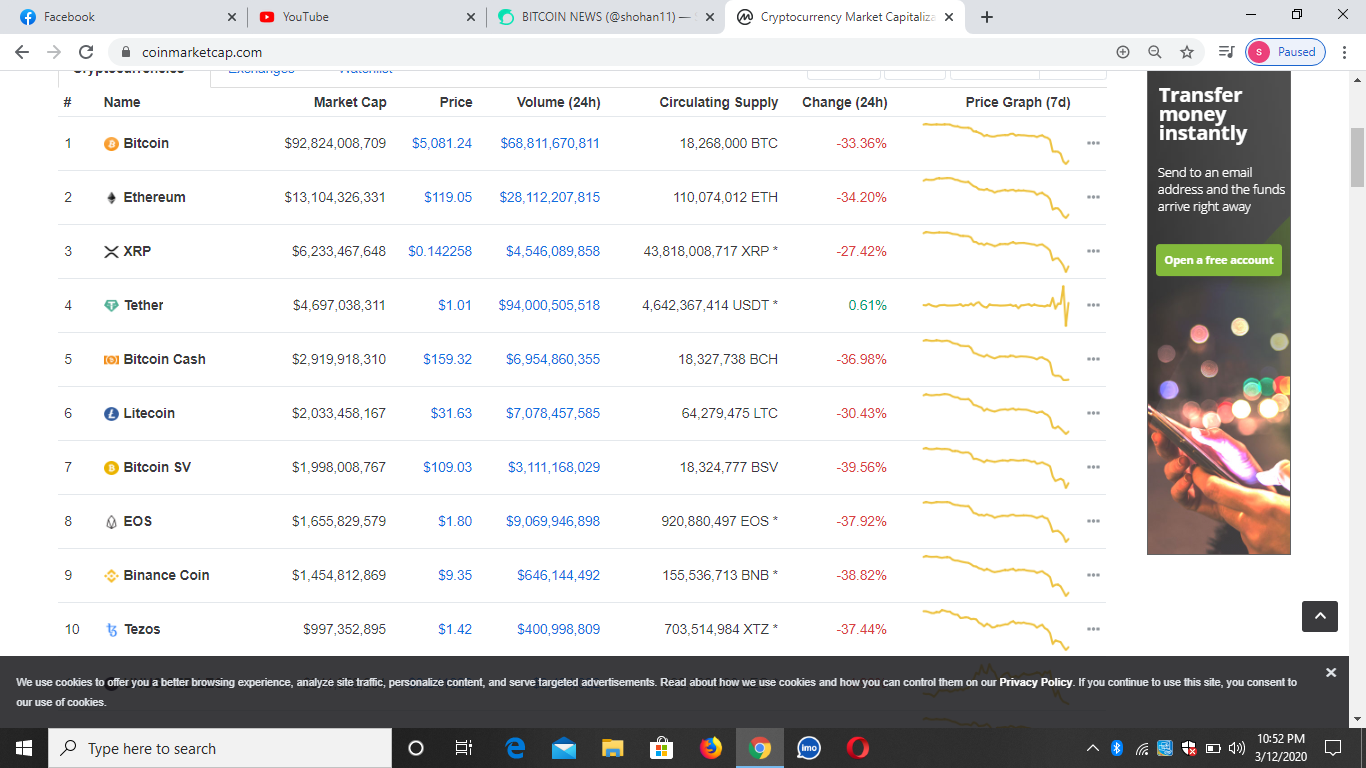This screenshot has height=768, width=1366.
Task: Click the Bitcoin SV logo icon
Action: pos(111,468)
